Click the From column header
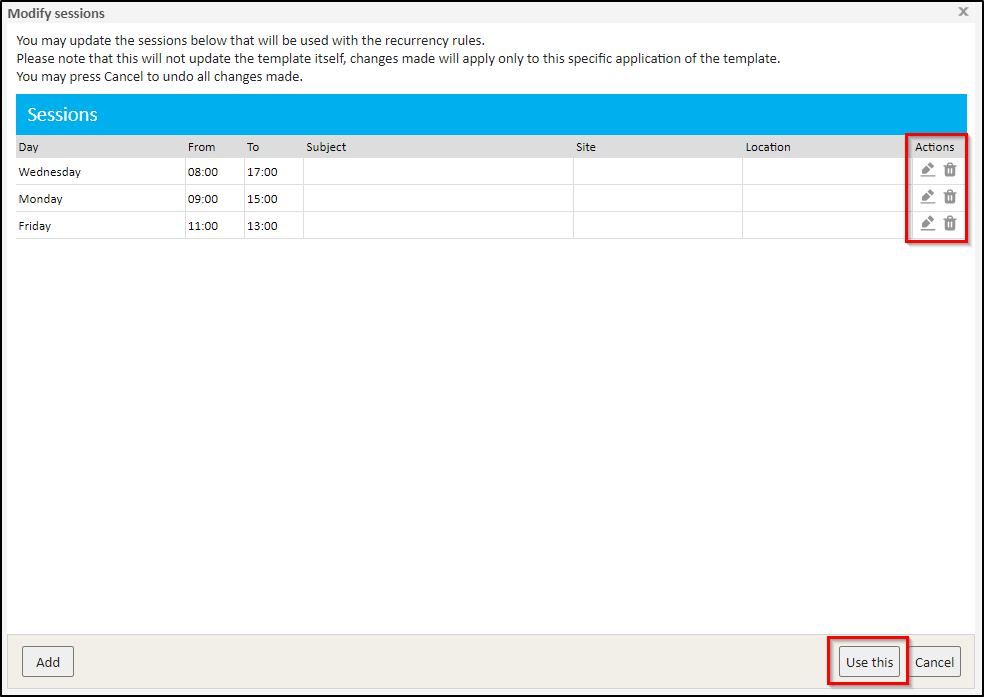Viewport: 984px width, 697px height. pos(201,147)
